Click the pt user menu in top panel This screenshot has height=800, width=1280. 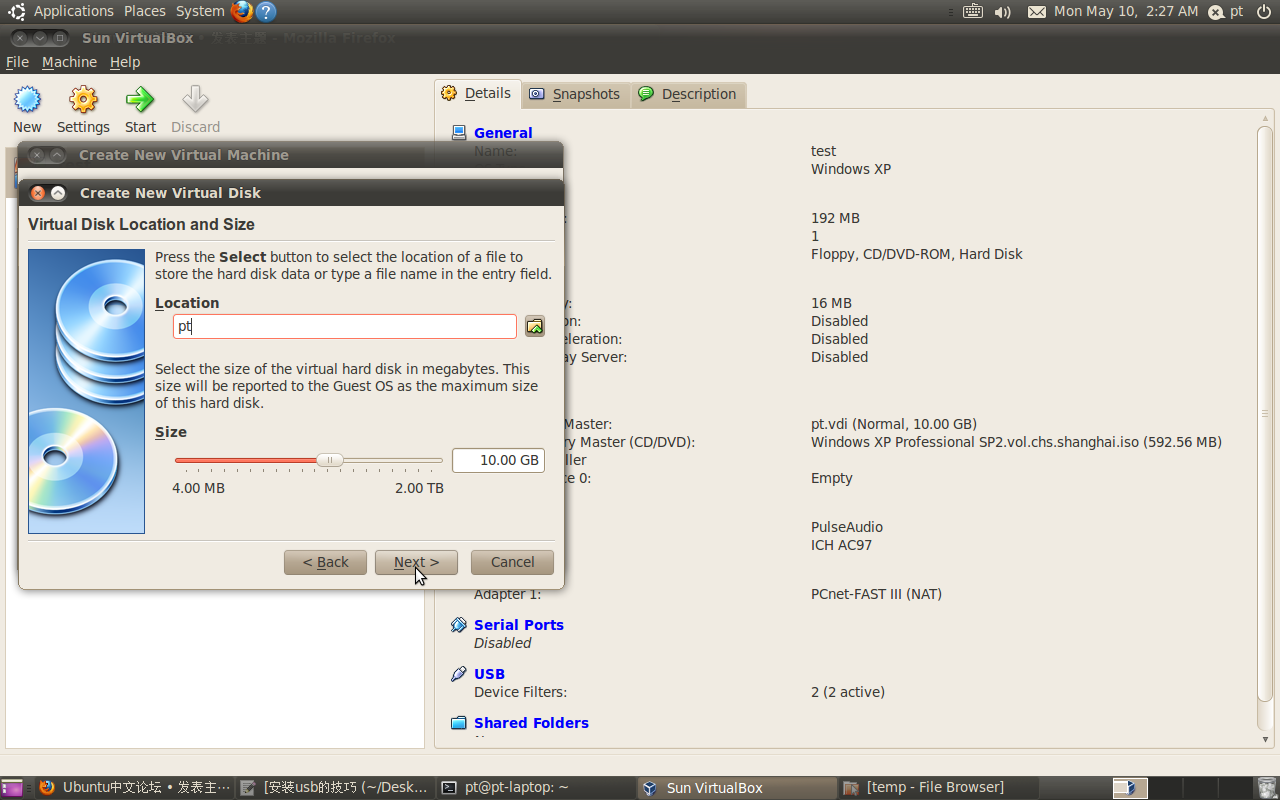point(1226,12)
